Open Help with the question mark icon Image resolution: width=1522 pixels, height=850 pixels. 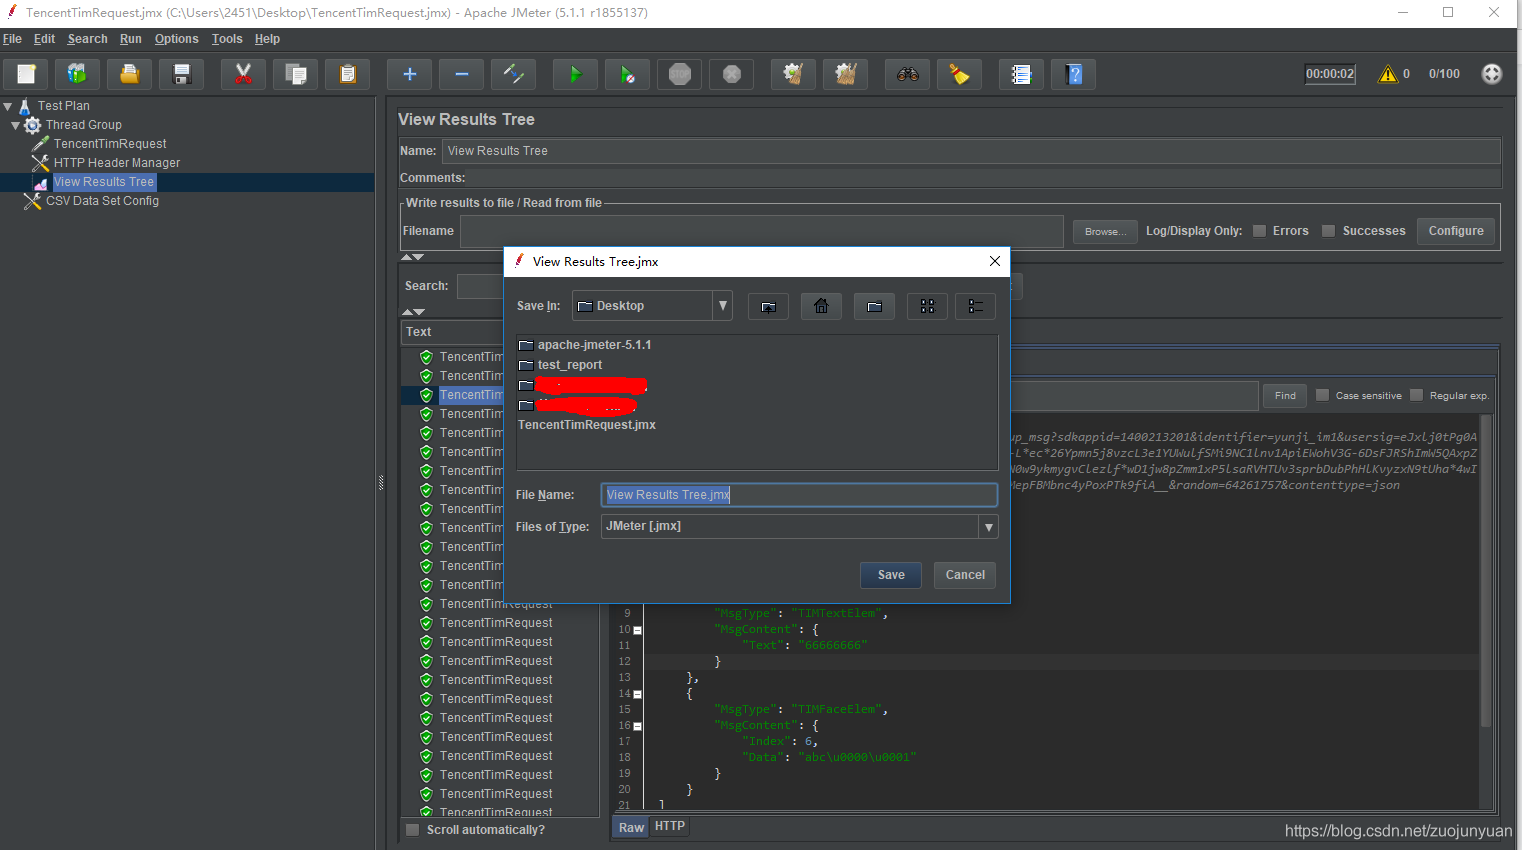[x=1074, y=74]
